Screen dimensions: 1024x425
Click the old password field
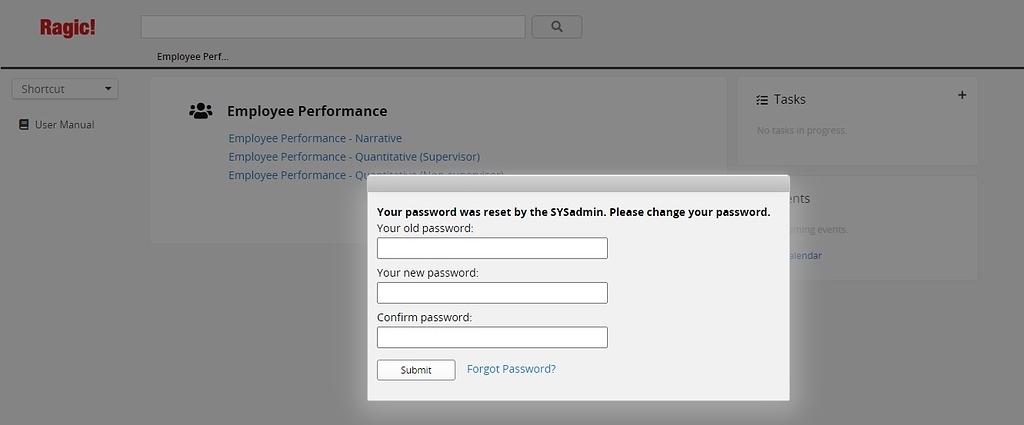click(492, 248)
